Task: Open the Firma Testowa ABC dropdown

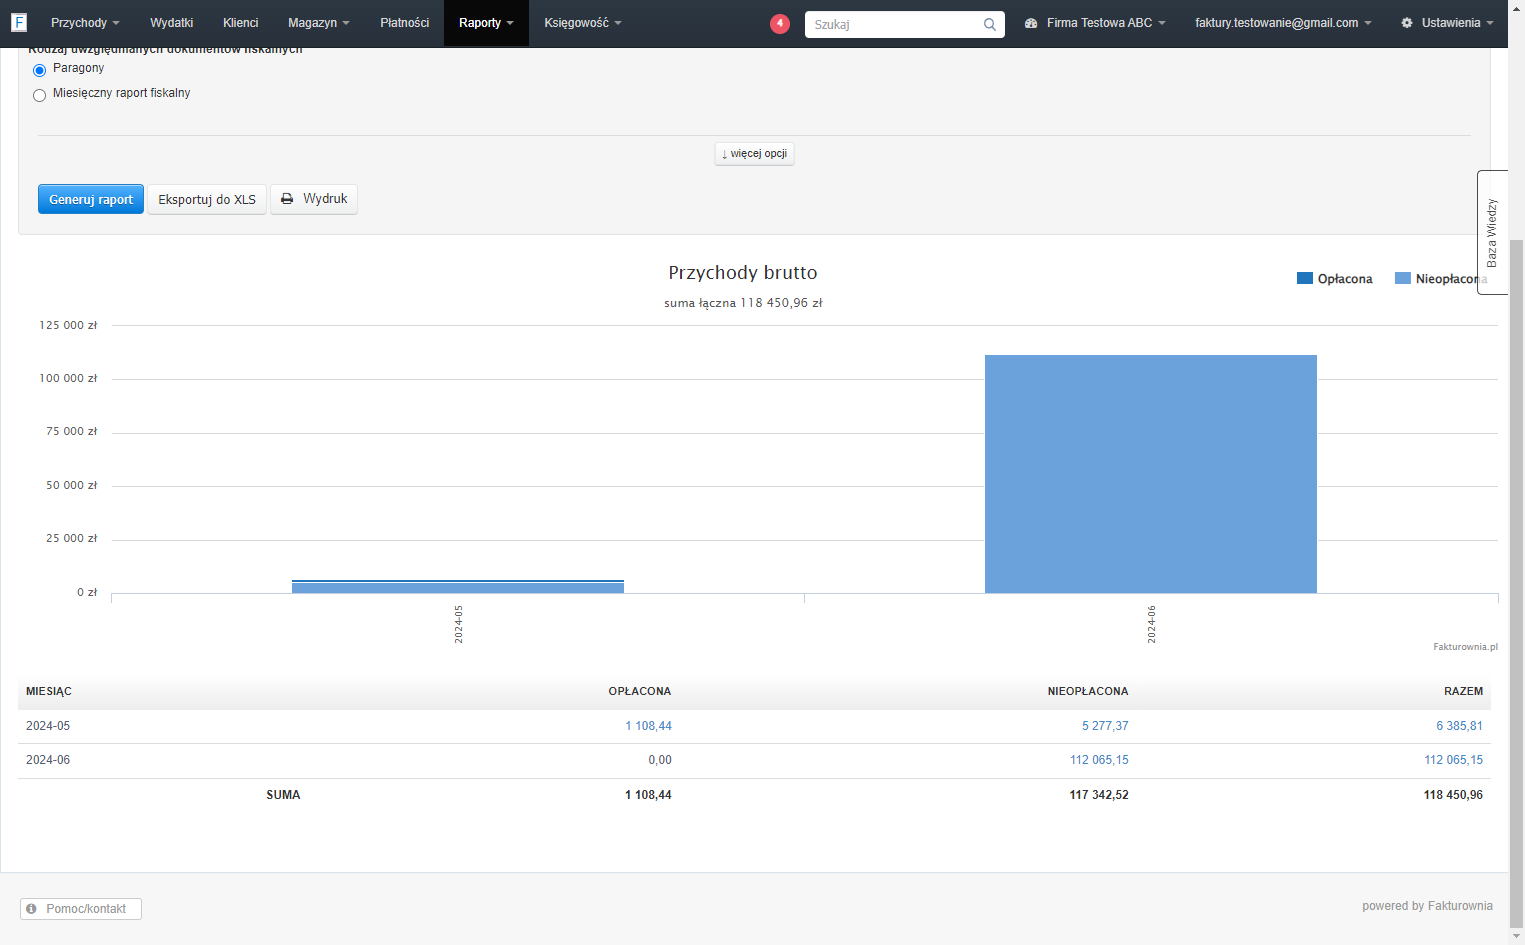Action: (x=1095, y=23)
